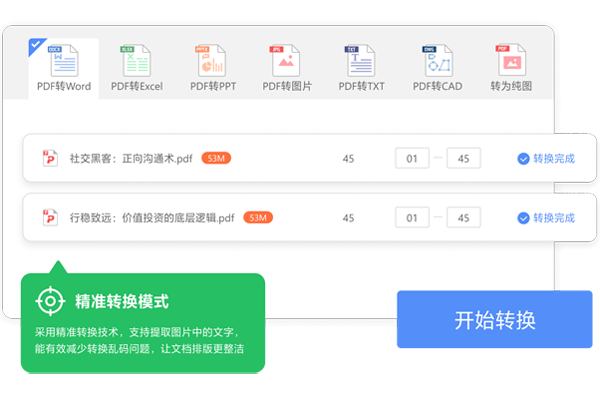Viewport: 600px width, 400px height.
Task: Choose the PDF转PPT conversion icon
Action: 211,62
